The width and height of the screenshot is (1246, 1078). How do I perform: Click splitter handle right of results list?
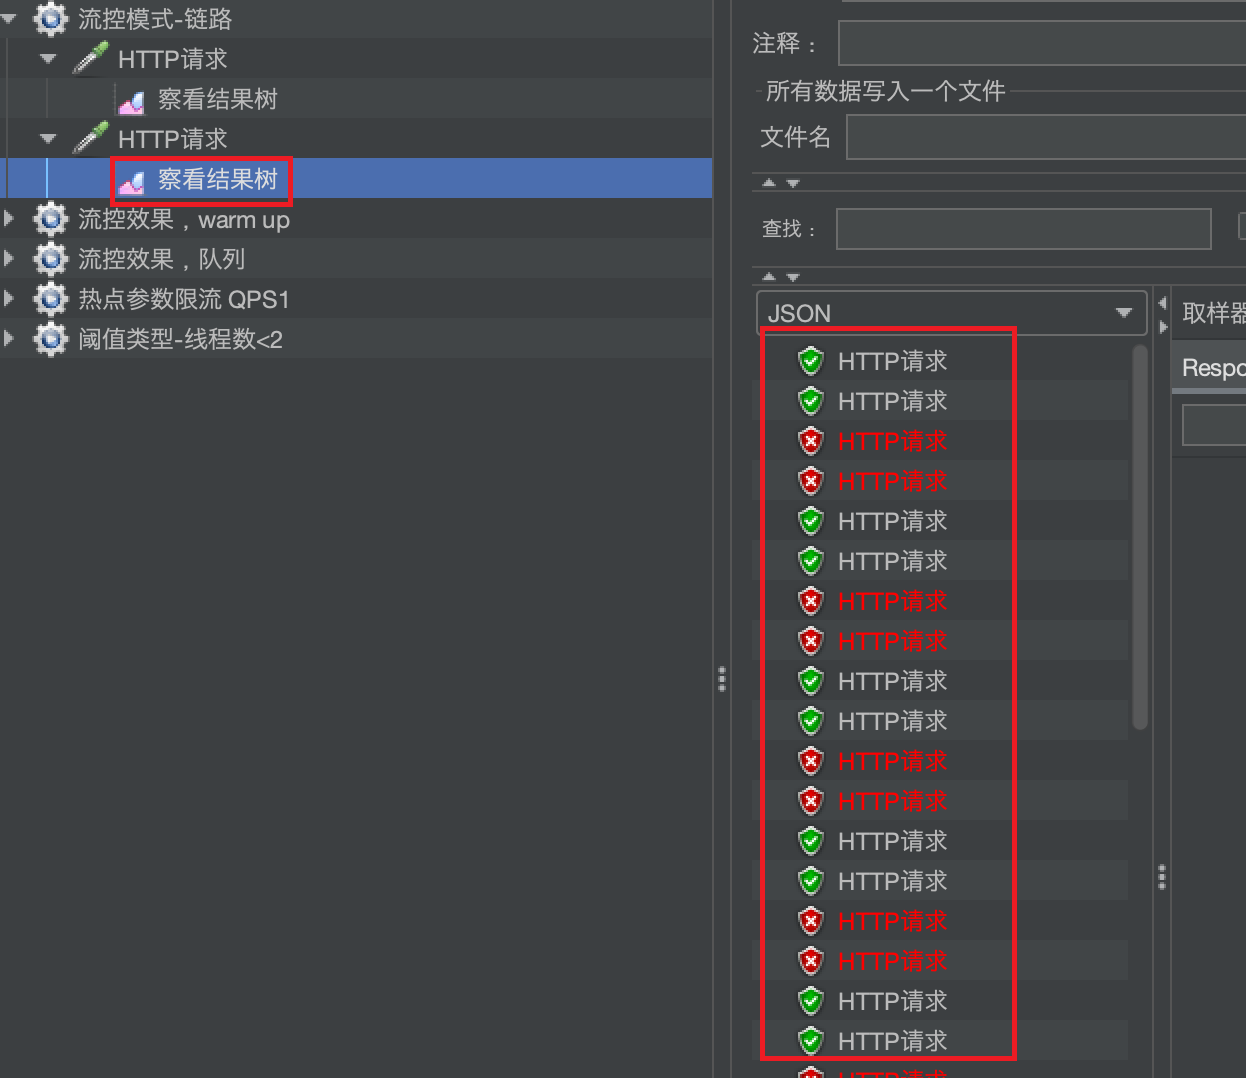[1161, 877]
